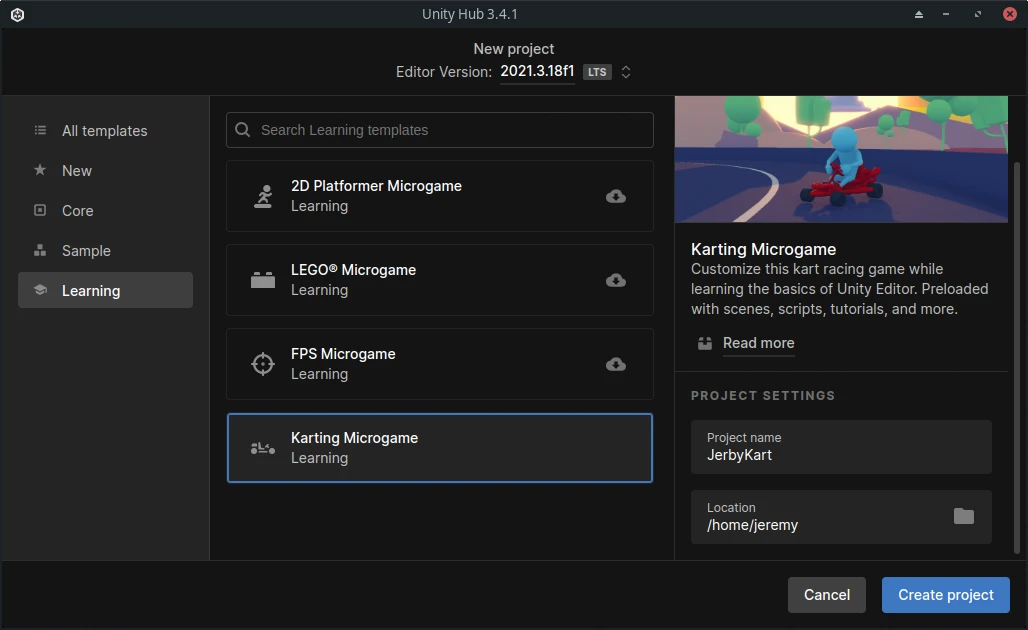Select the Sample category

point(106,250)
